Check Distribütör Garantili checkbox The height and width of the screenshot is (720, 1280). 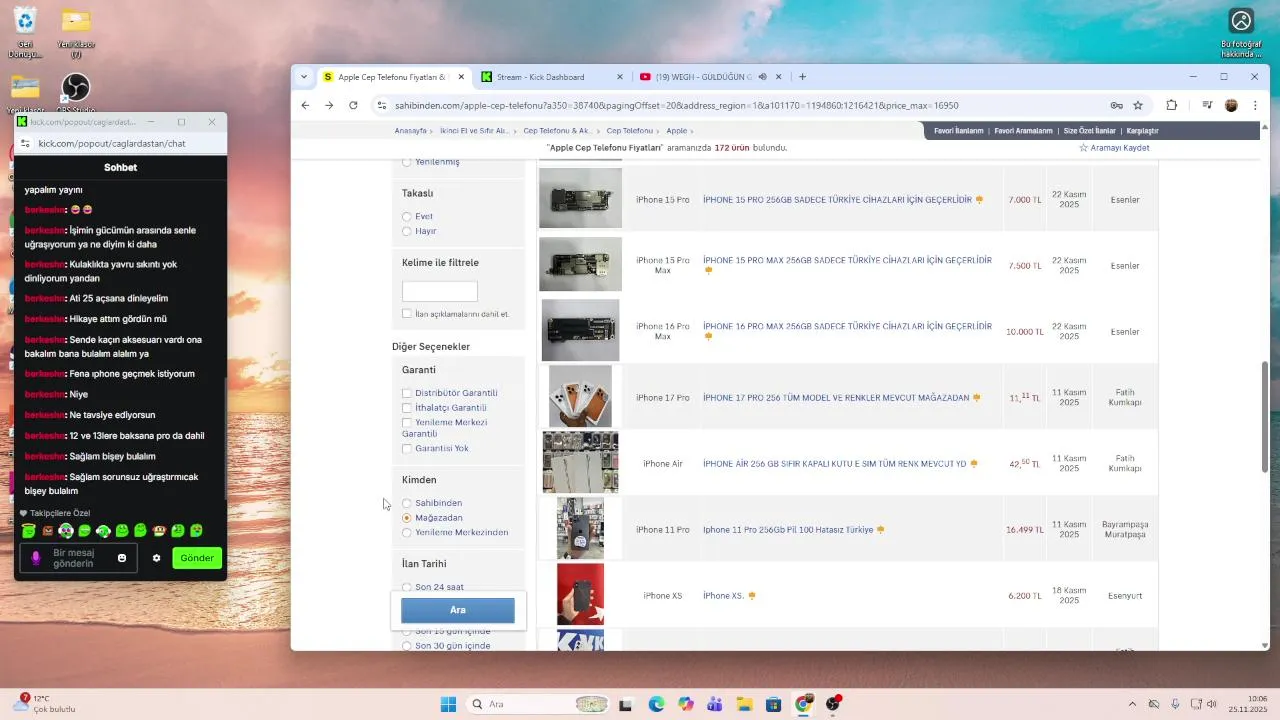click(x=407, y=393)
